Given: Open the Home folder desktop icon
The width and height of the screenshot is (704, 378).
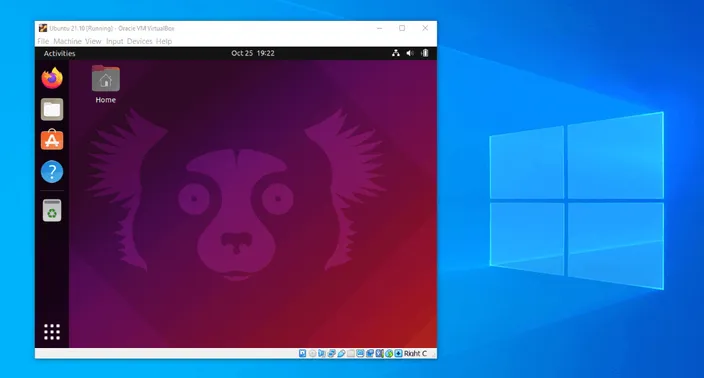Looking at the screenshot, I should pos(106,79).
